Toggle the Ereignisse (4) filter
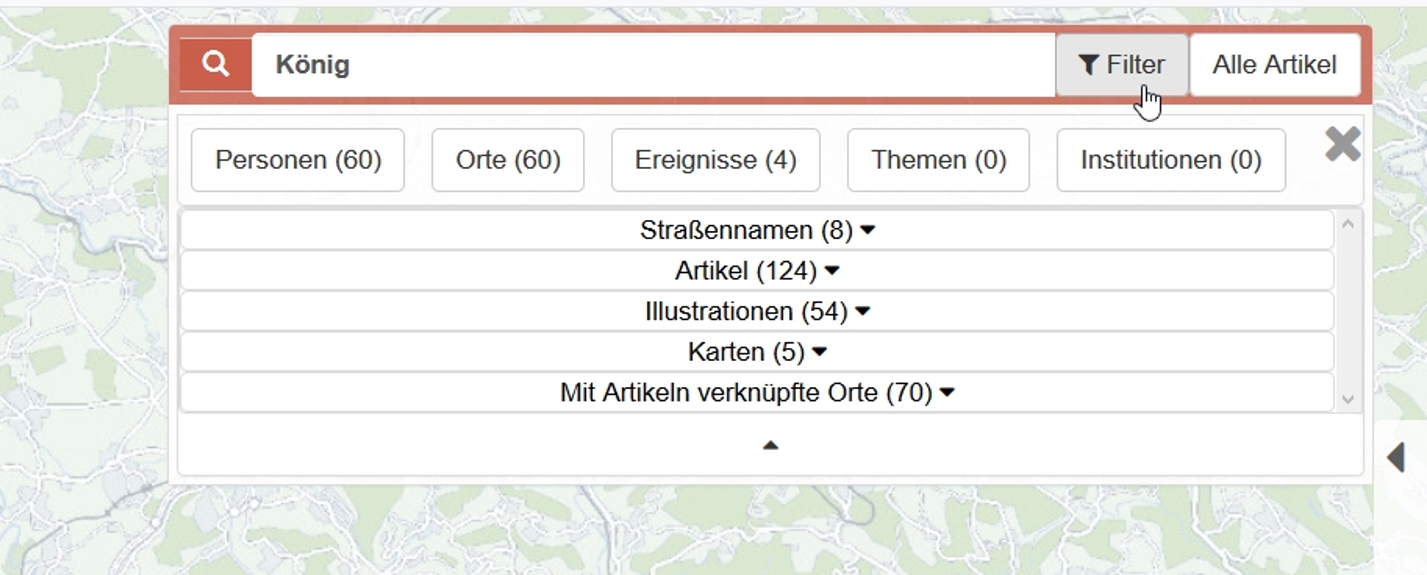The image size is (1427, 575). [x=716, y=160]
